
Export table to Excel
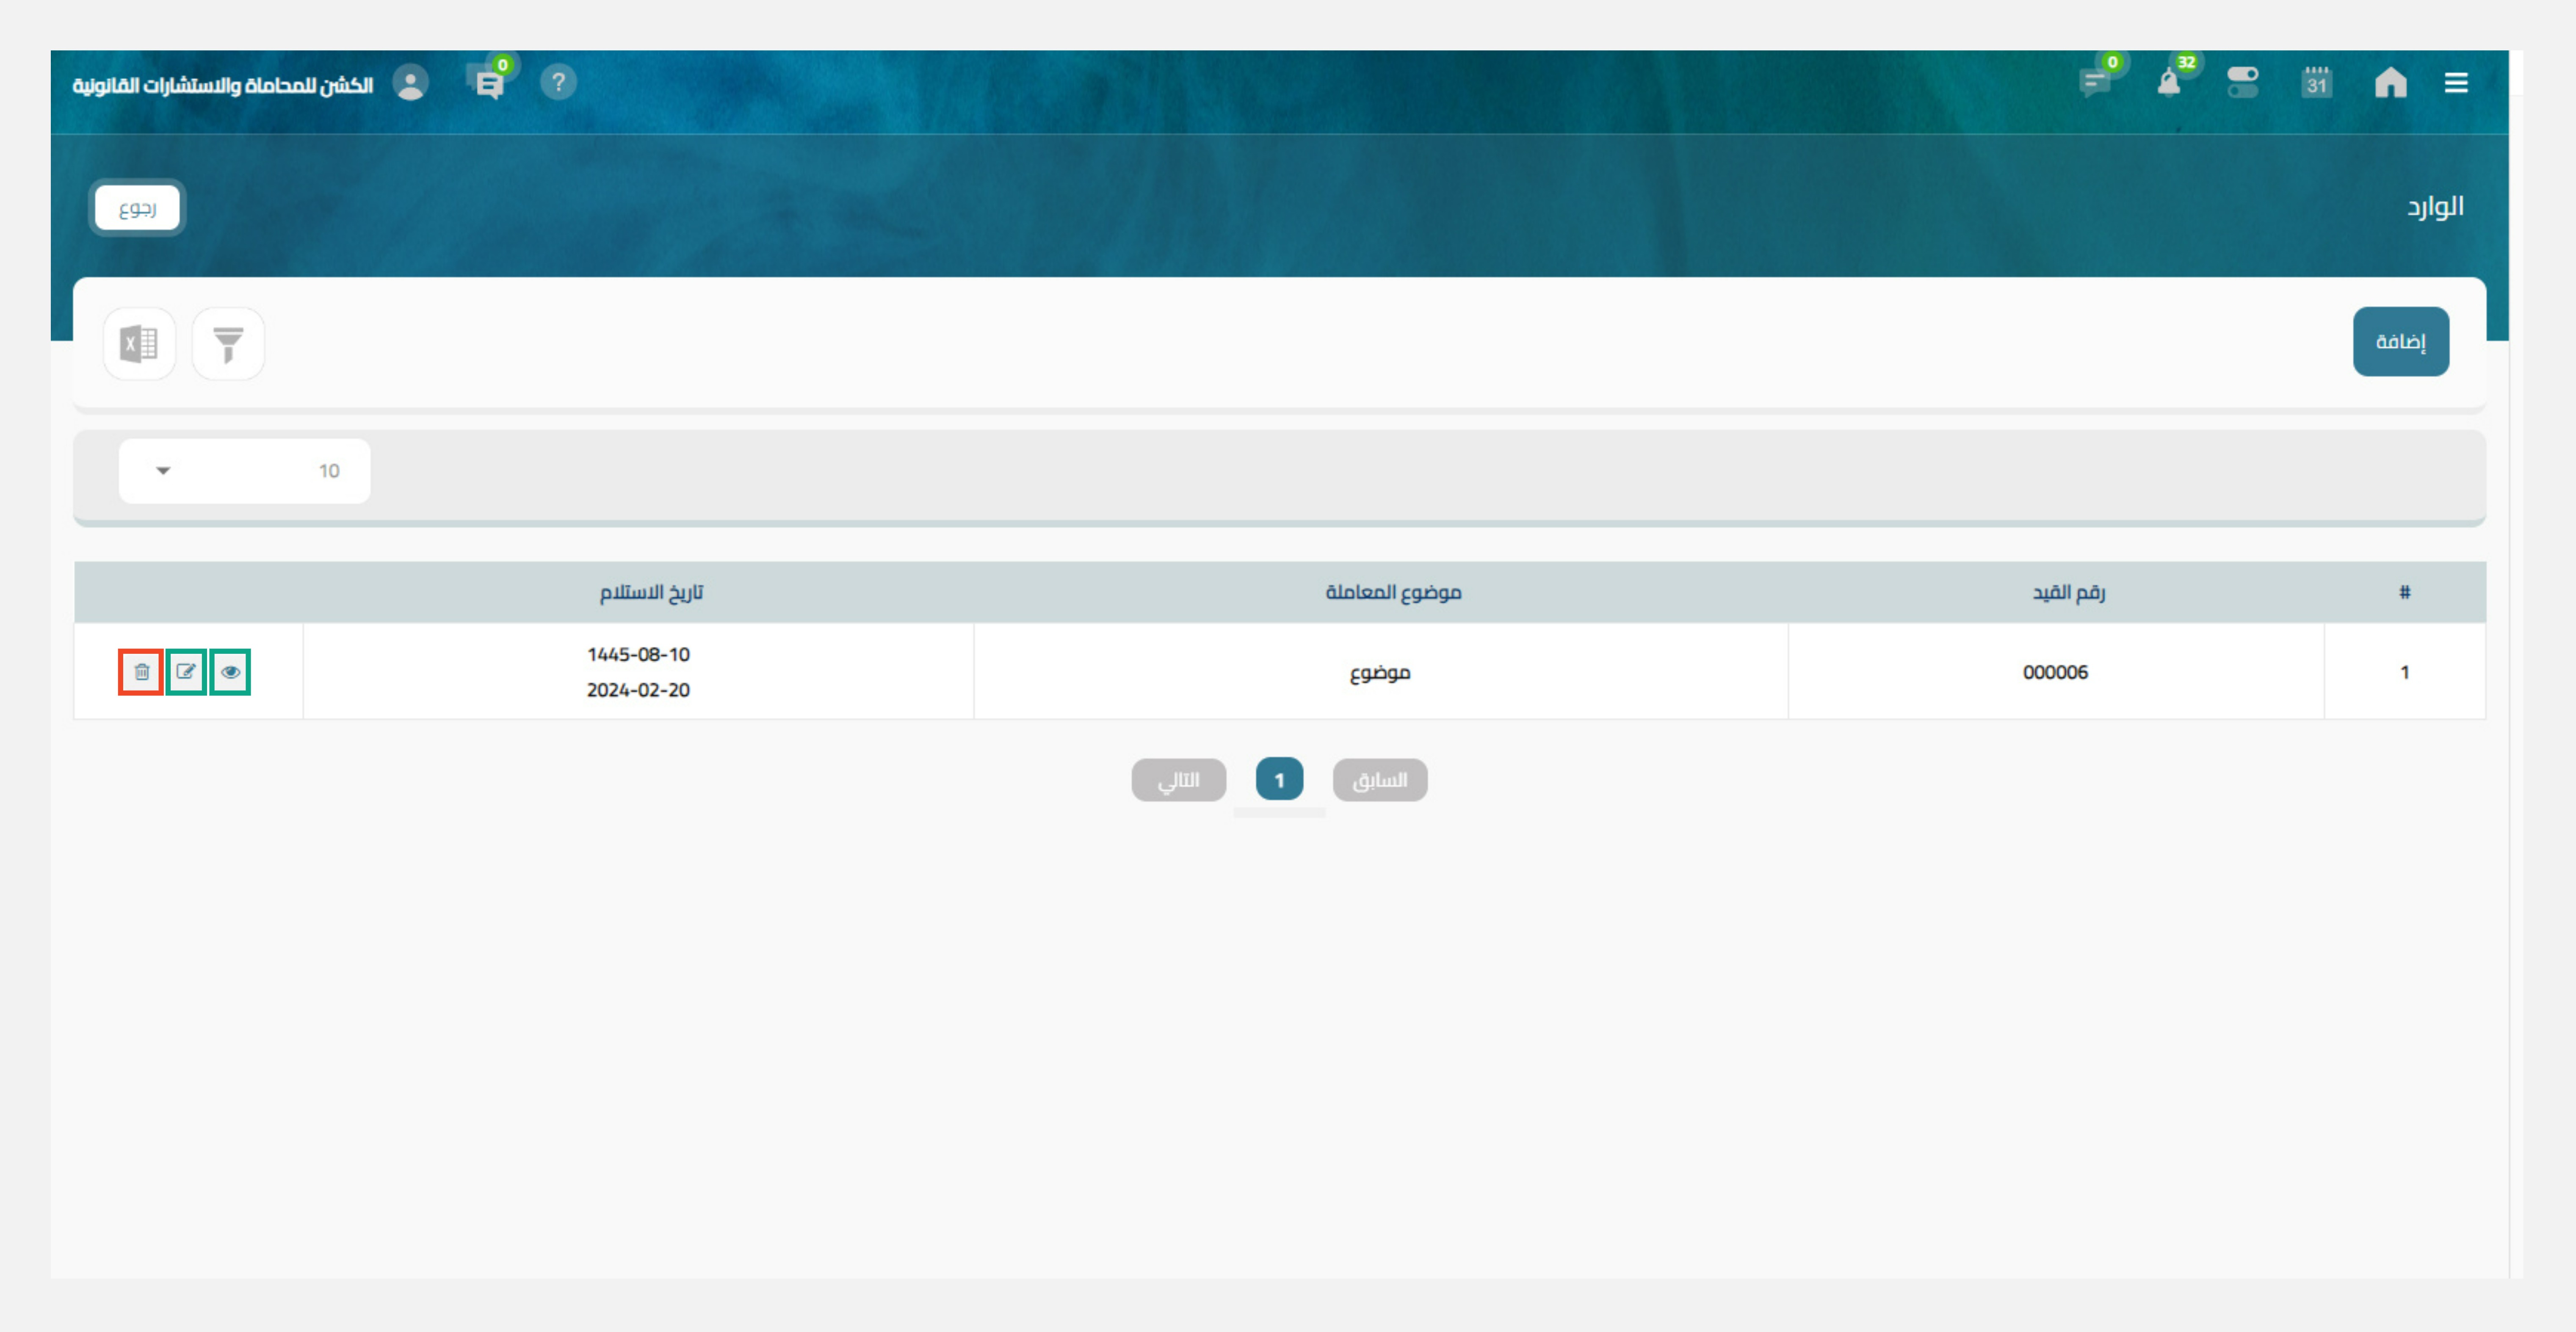click(139, 344)
